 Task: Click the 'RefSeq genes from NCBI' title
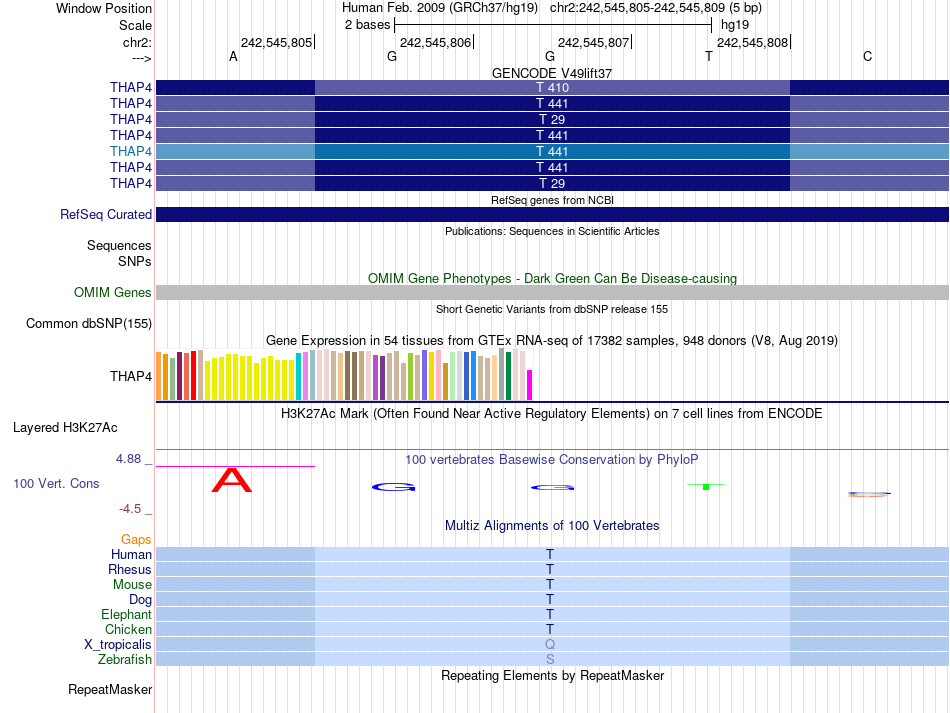point(553,200)
